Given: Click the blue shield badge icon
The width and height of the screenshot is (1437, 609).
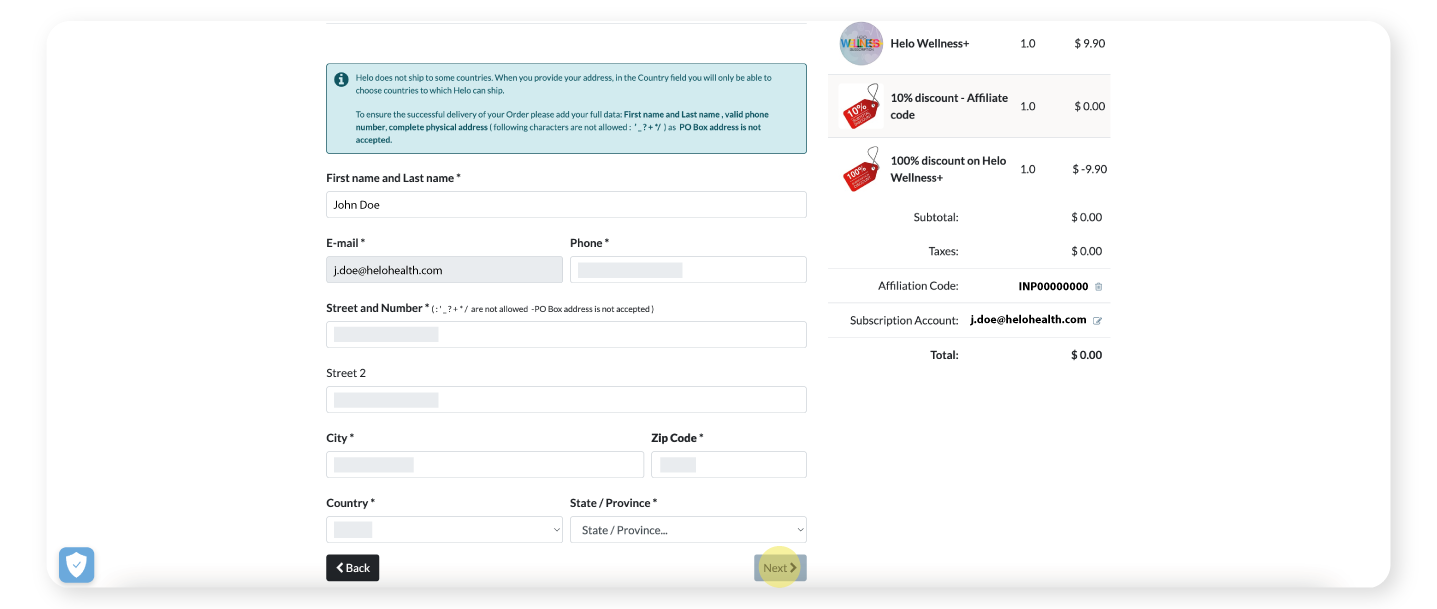Looking at the screenshot, I should coord(76,565).
